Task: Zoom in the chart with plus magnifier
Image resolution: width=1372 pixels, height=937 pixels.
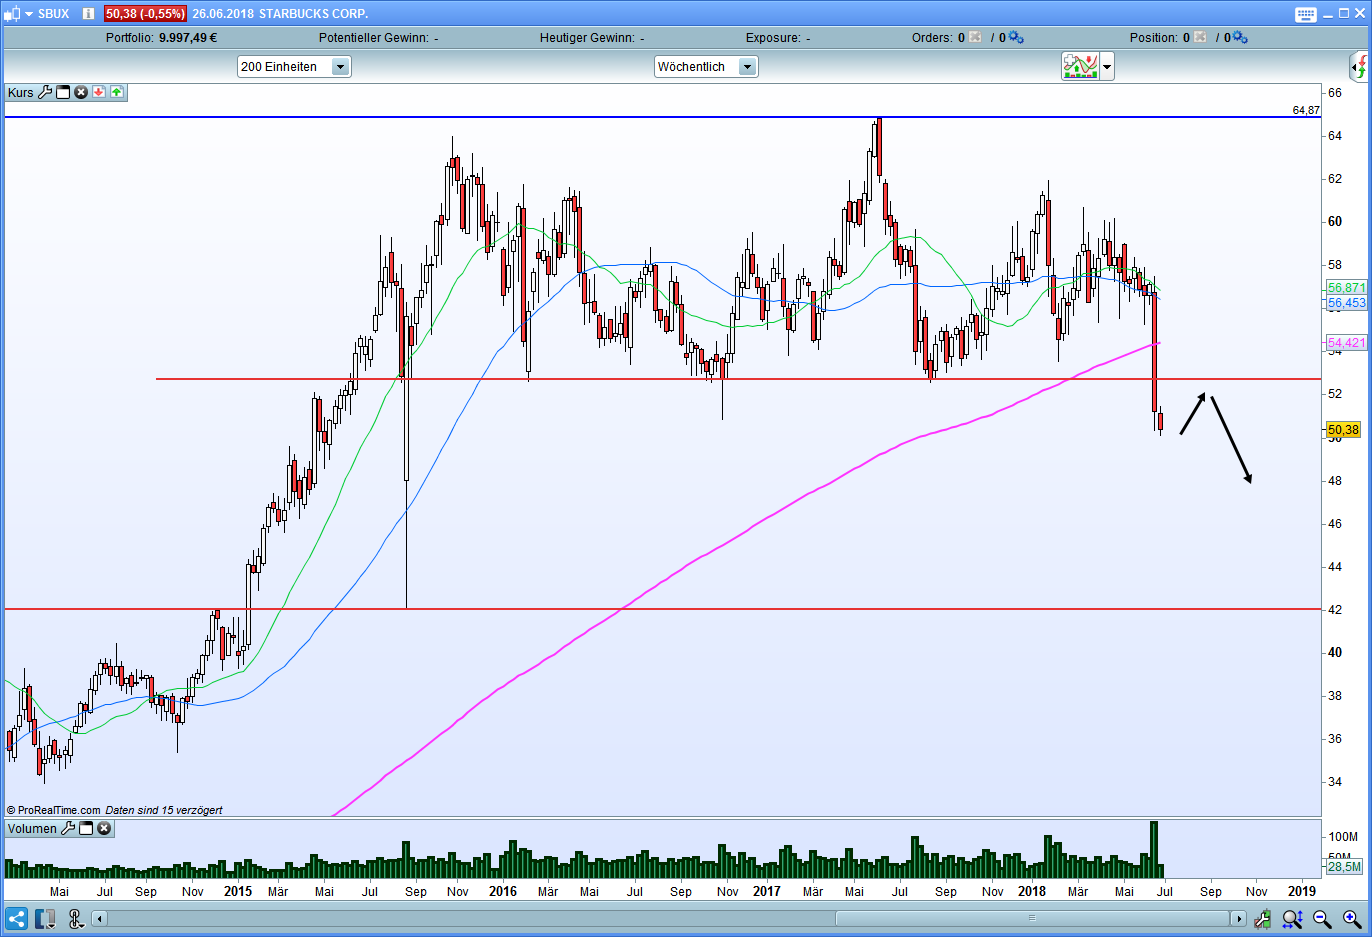Action: point(1352,919)
